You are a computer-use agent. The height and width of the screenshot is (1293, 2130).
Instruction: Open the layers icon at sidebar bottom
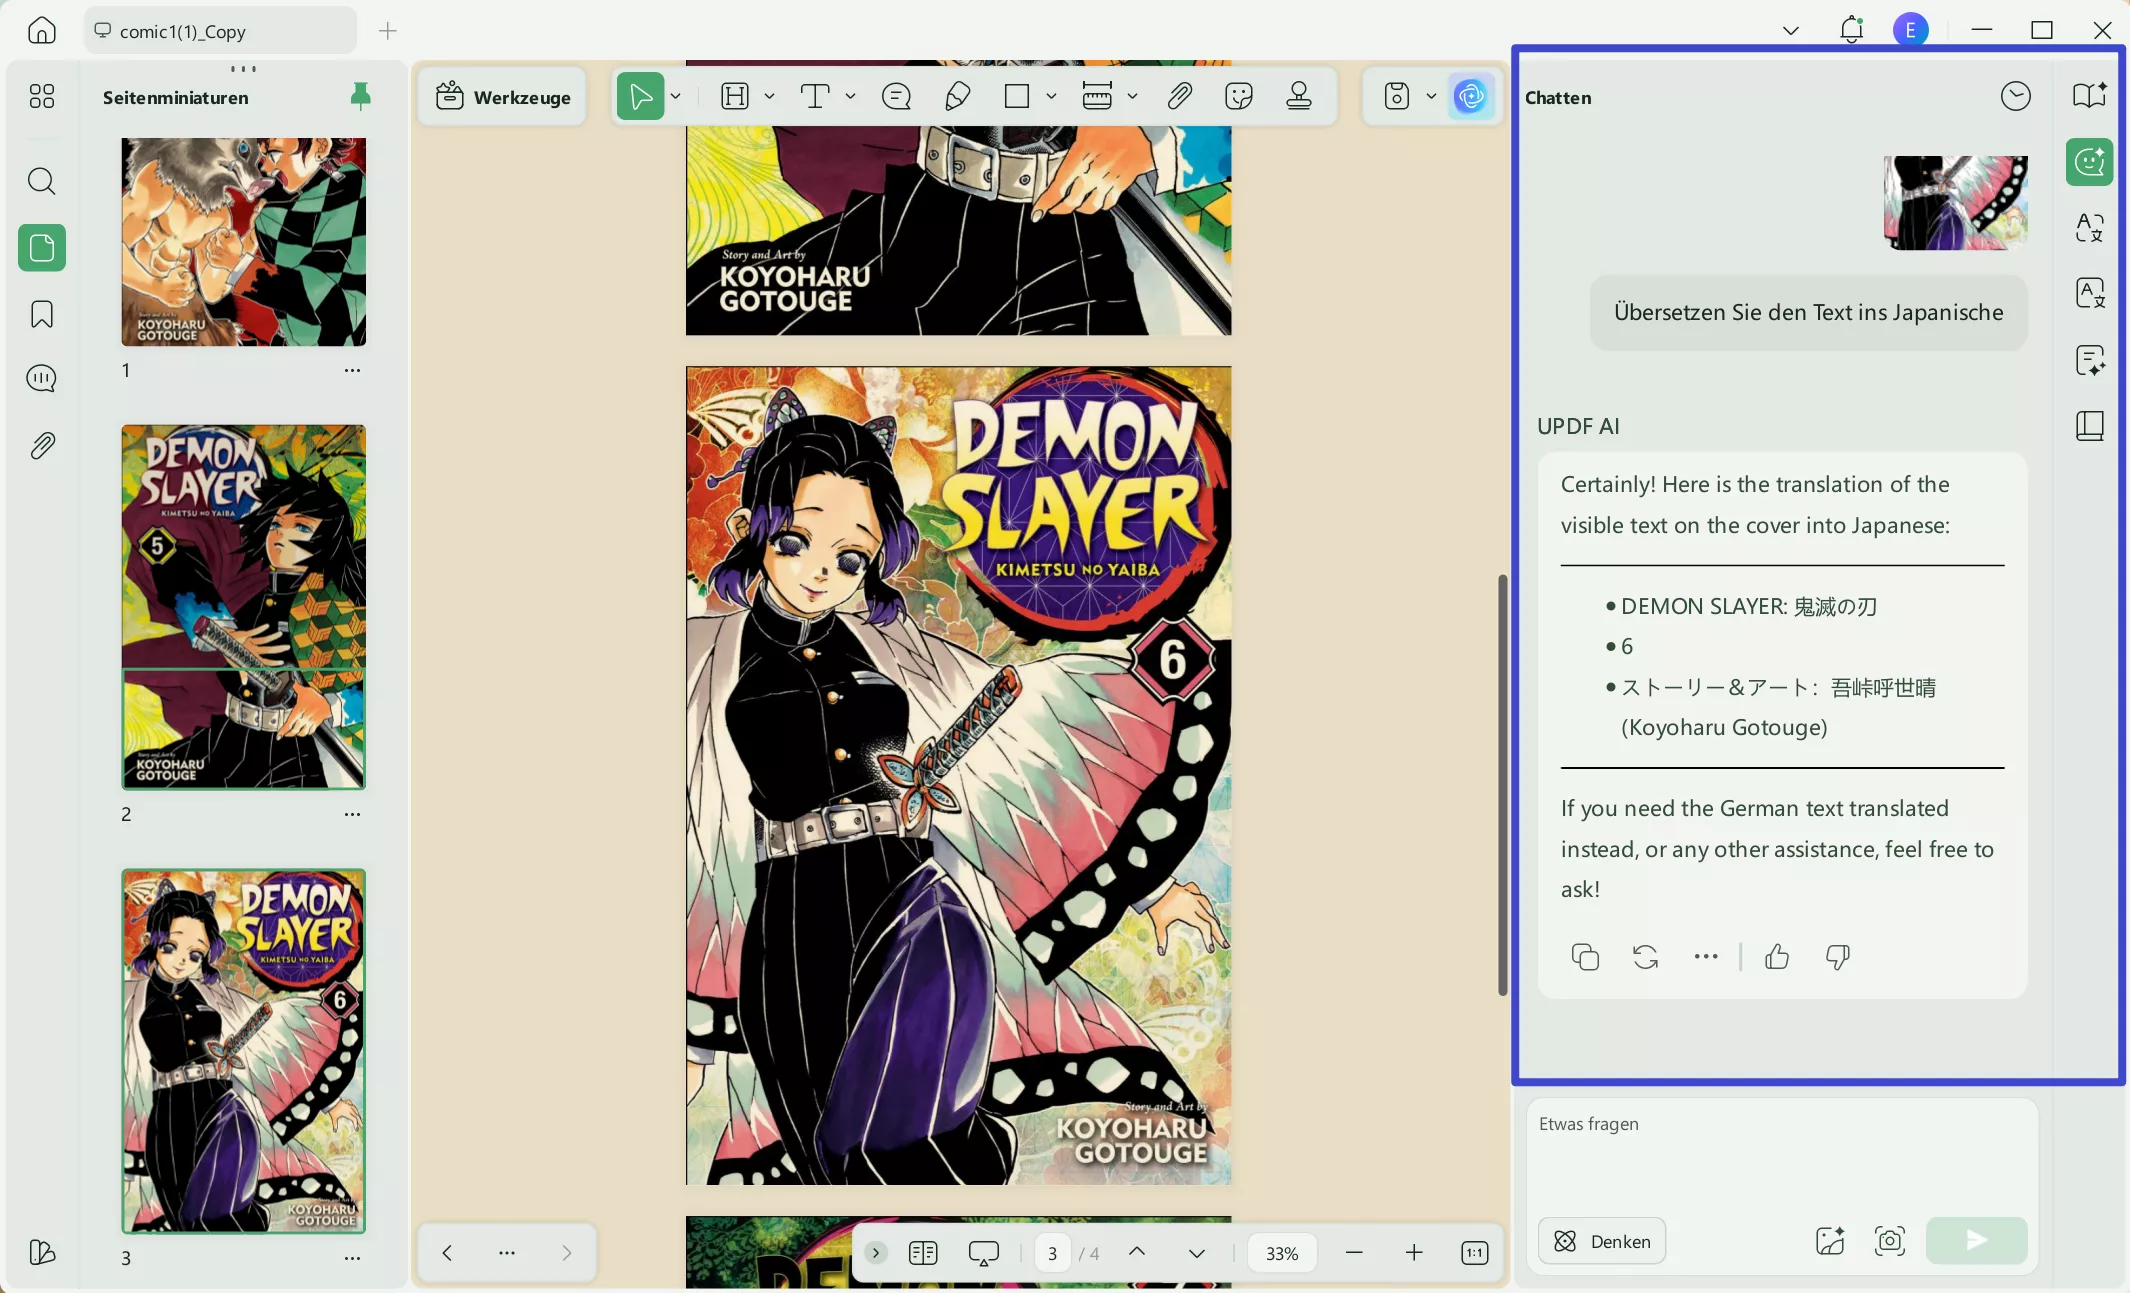click(x=42, y=1252)
